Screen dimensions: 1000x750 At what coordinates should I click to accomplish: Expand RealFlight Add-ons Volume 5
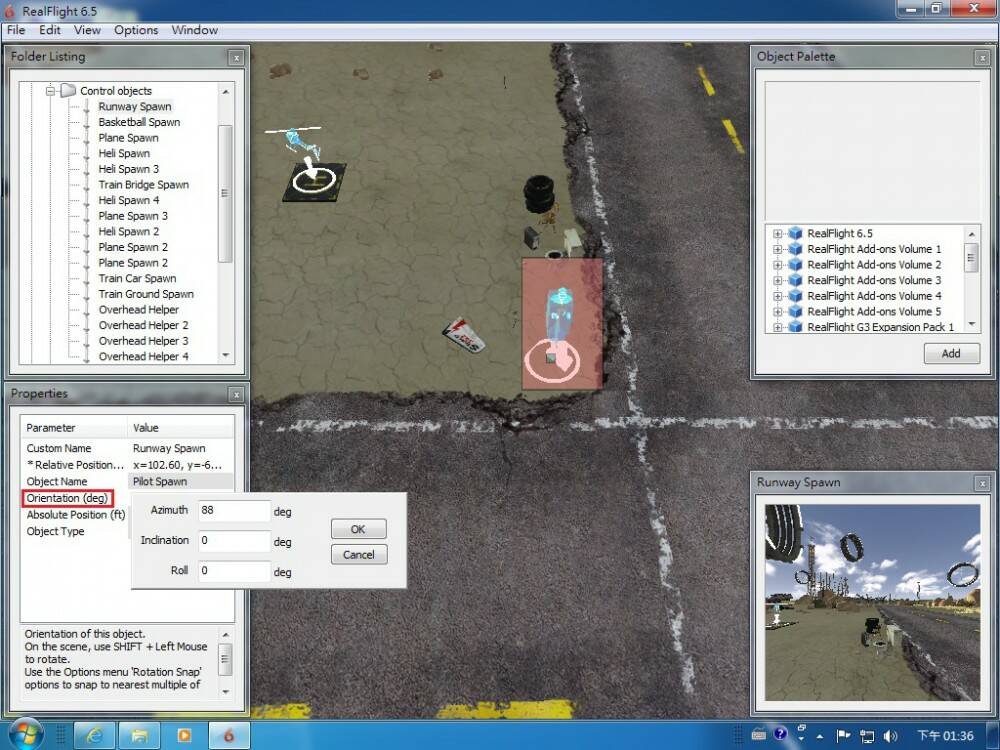point(777,312)
